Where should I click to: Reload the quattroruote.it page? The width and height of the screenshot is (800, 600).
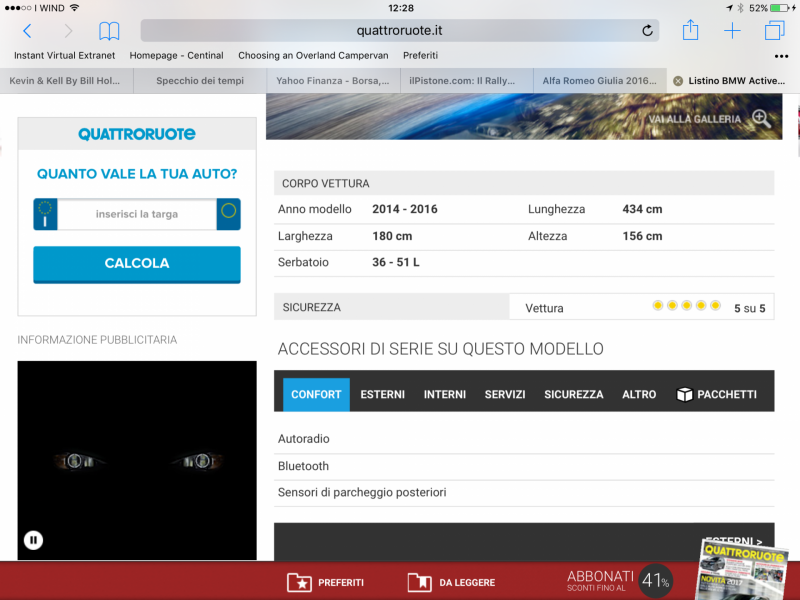pos(647,31)
